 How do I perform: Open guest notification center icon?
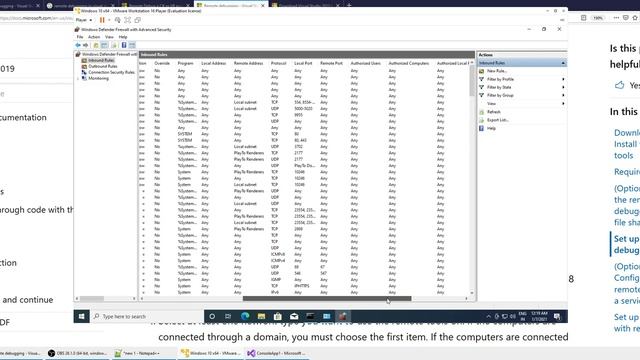tap(557, 316)
